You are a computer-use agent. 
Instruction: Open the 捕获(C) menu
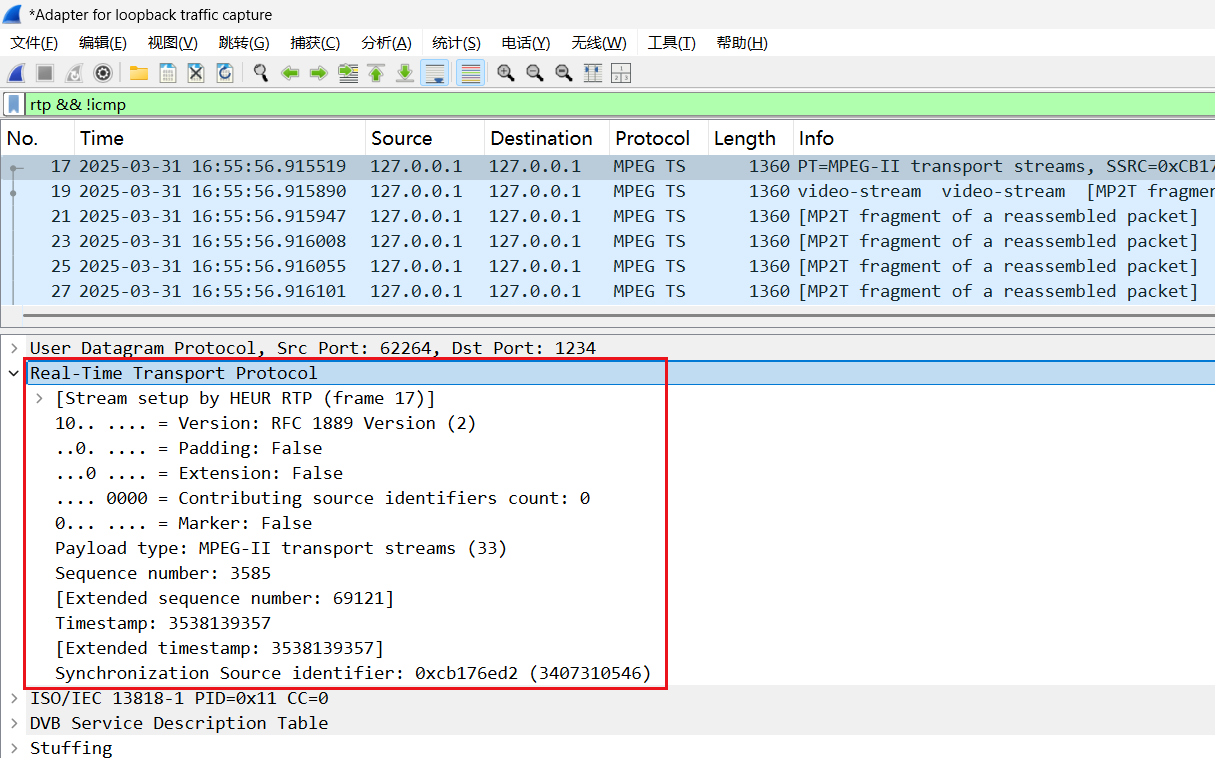pyautogui.click(x=315, y=43)
